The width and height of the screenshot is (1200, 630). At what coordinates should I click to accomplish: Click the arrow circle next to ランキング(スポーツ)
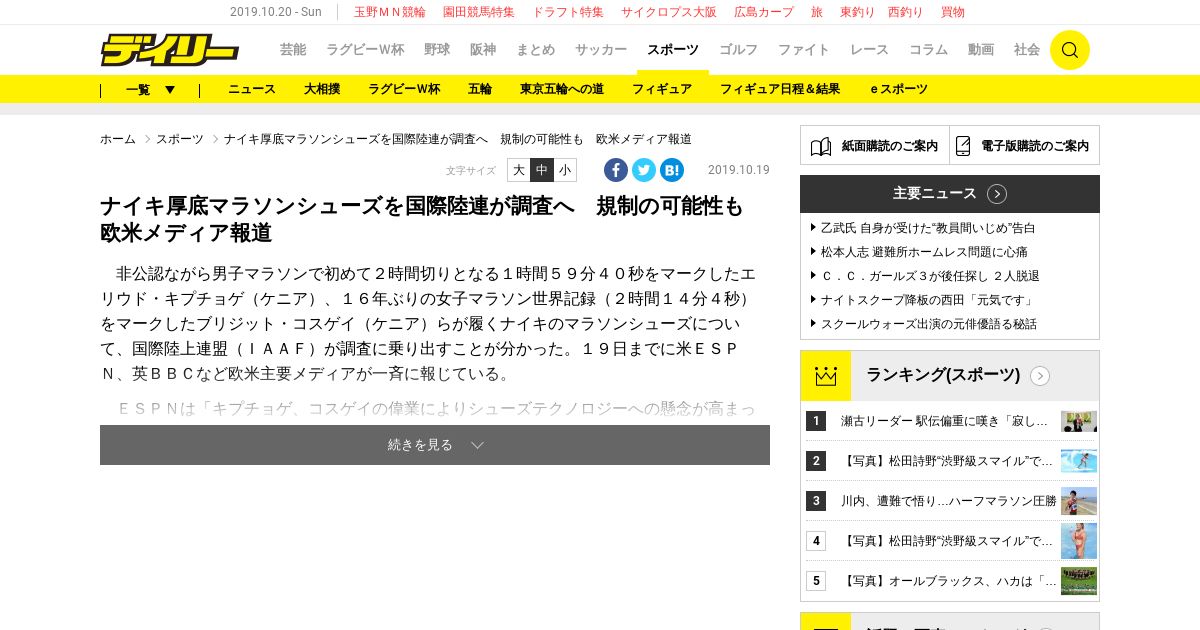pos(1040,376)
